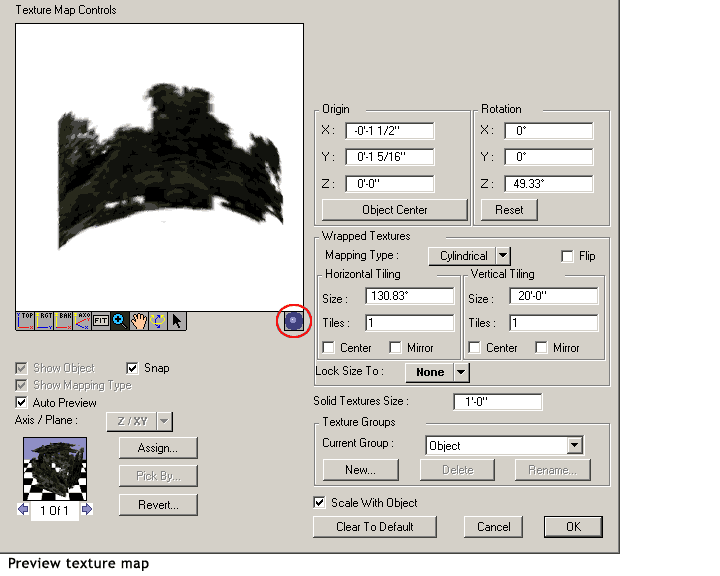Toggle the Snap checkbox
The image size is (720, 576).
tap(132, 368)
